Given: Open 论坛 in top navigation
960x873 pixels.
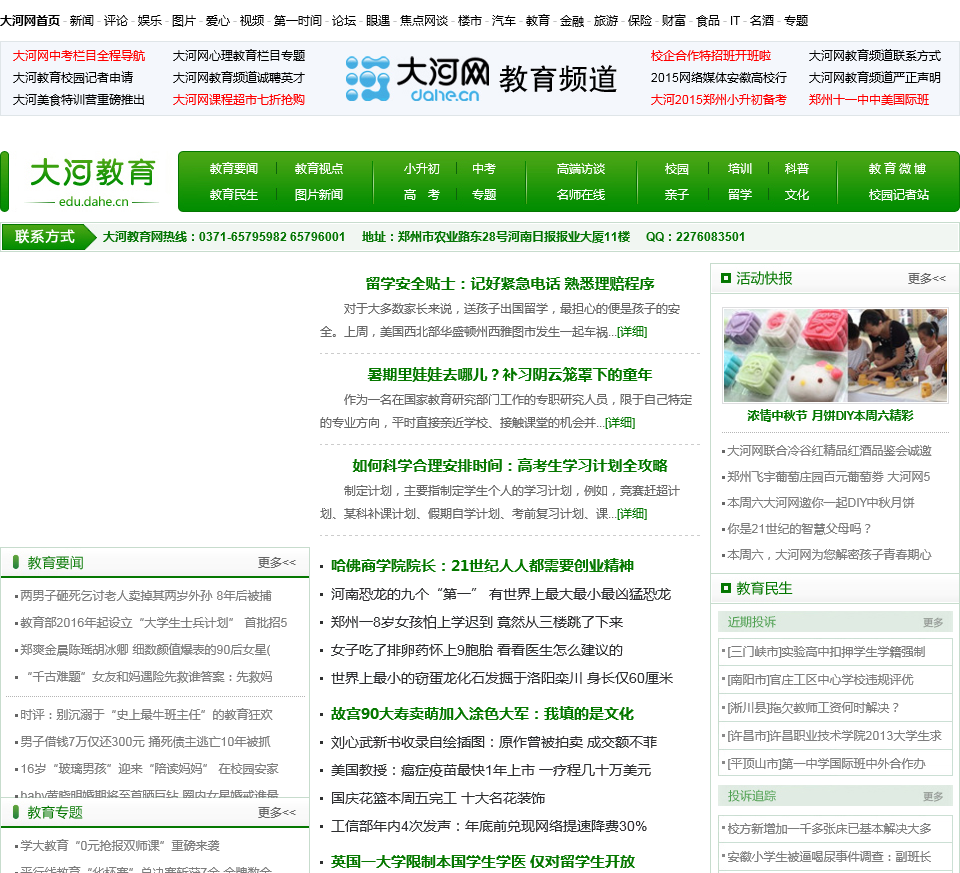Looking at the screenshot, I should pos(343,21).
